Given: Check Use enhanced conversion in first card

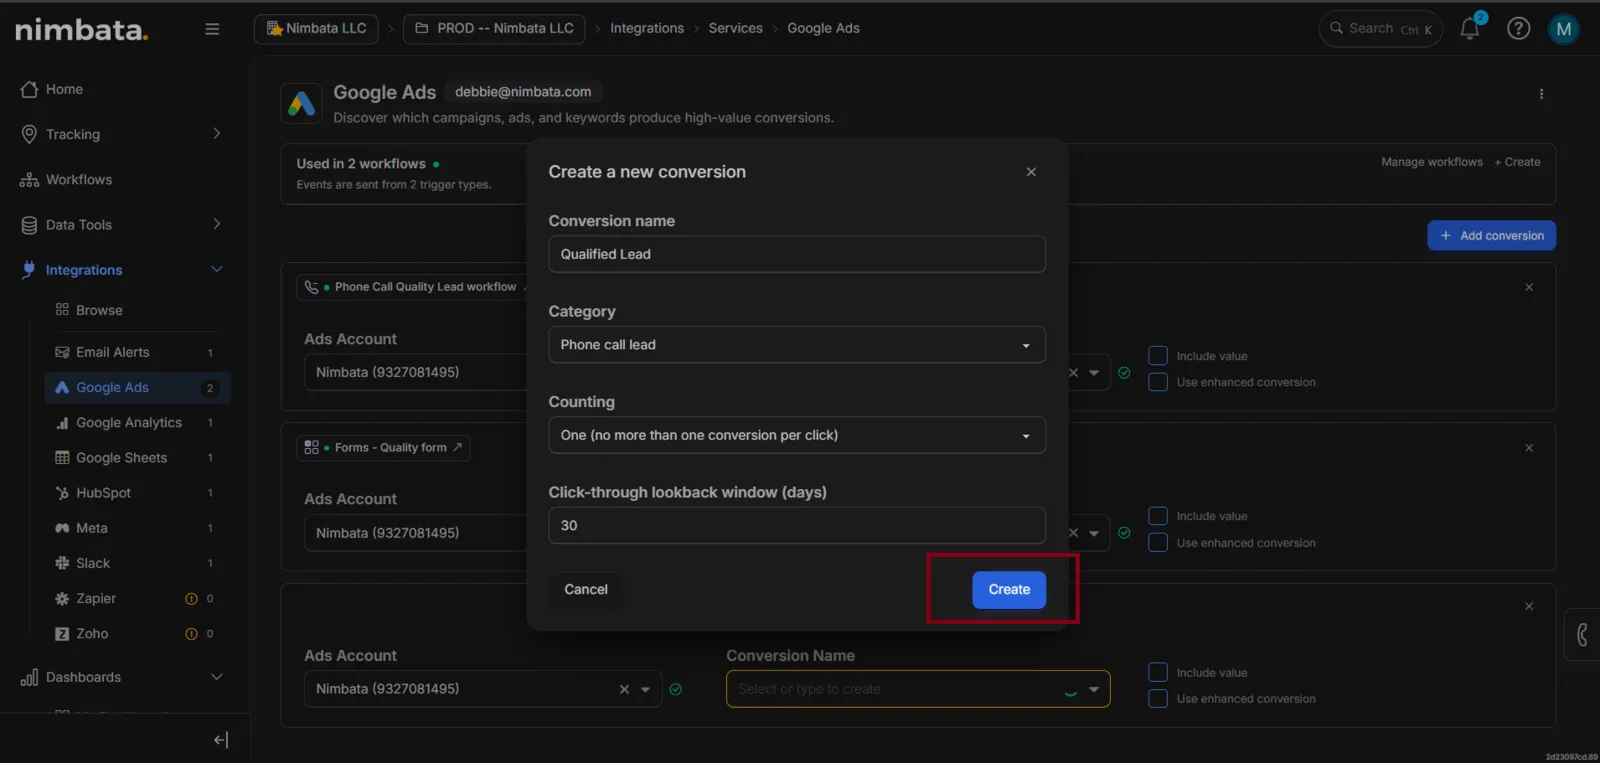Looking at the screenshot, I should click(x=1158, y=382).
